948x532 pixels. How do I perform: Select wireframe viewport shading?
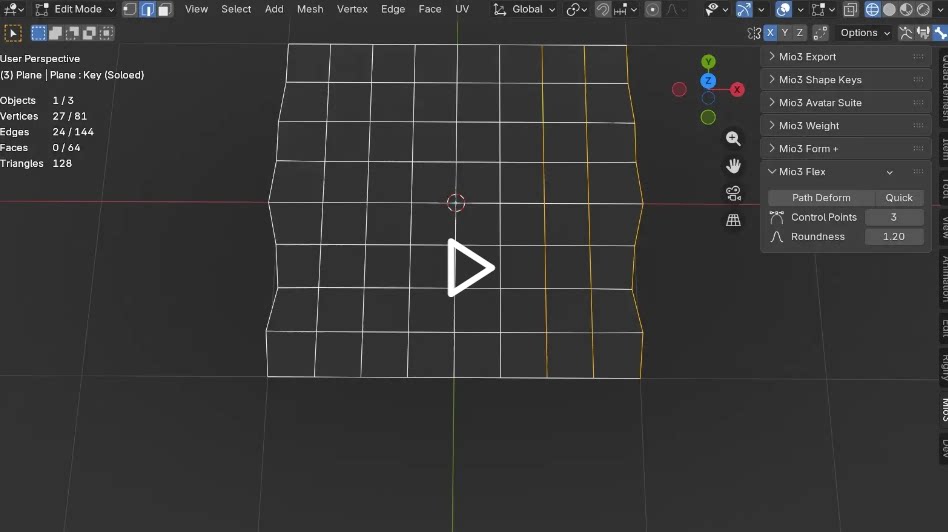tap(872, 9)
